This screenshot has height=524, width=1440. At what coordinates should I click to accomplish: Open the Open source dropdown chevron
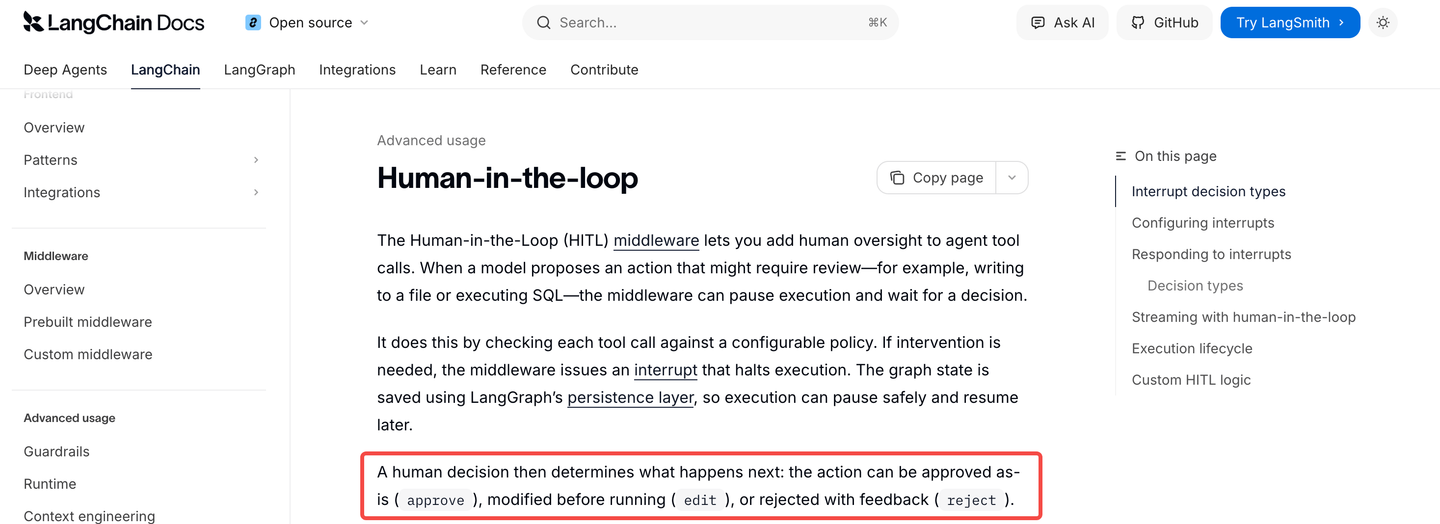364,22
